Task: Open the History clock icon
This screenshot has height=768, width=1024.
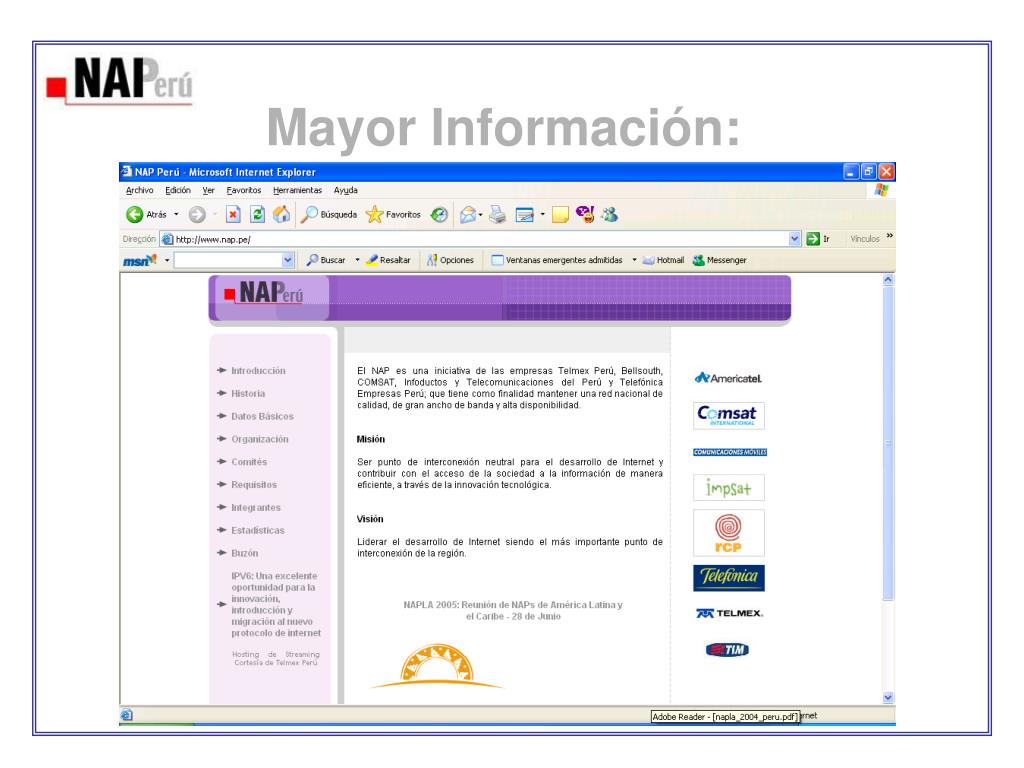Action: [440, 214]
